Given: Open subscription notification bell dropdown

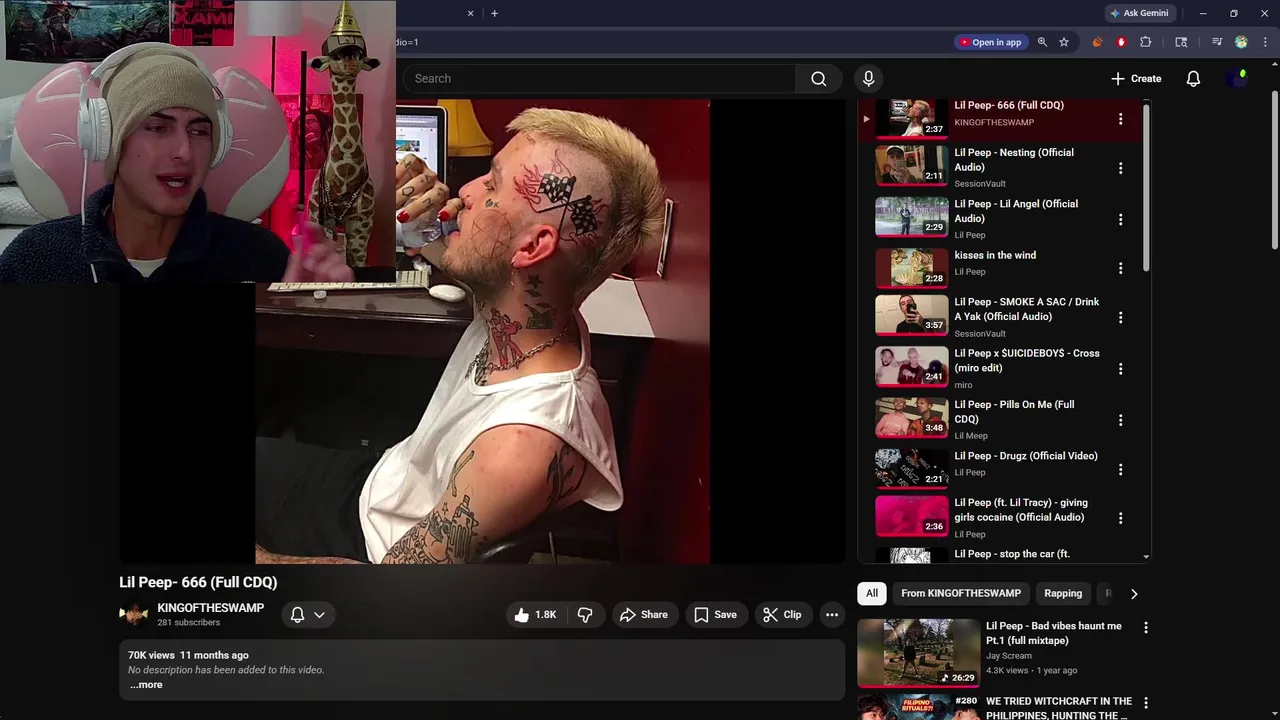Looking at the screenshot, I should (x=307, y=615).
